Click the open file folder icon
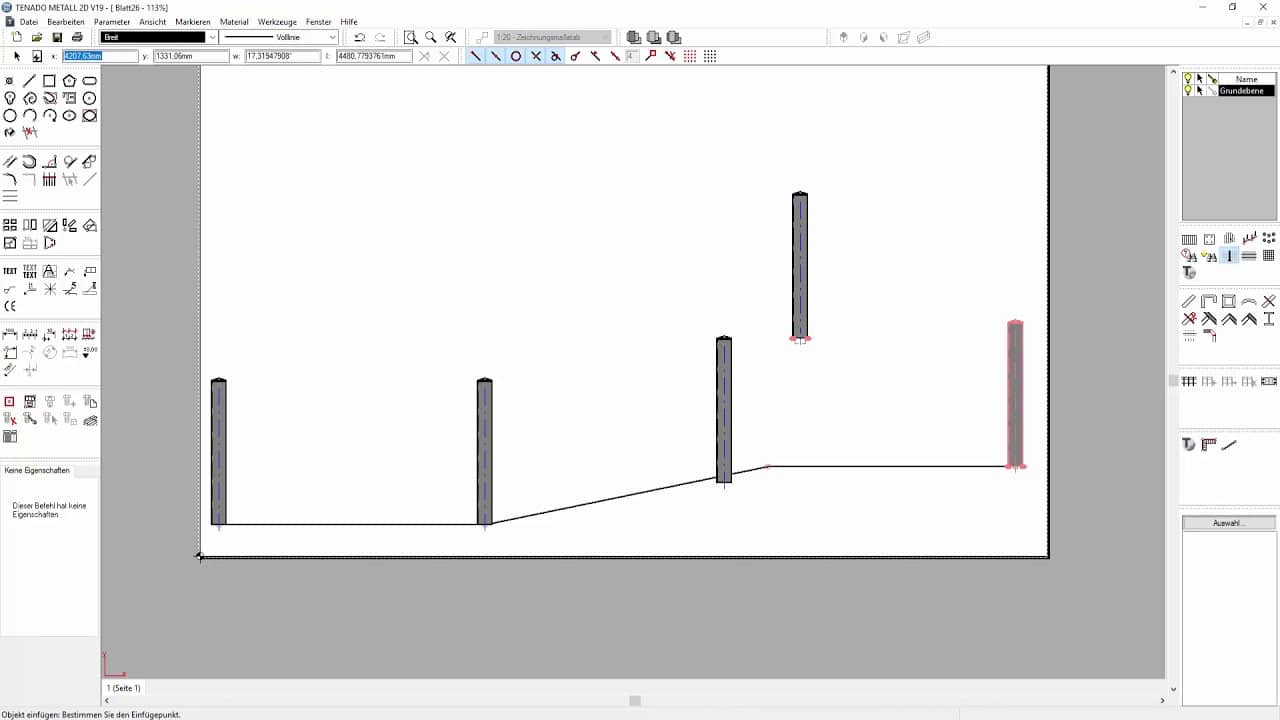The image size is (1280, 720). [36, 37]
